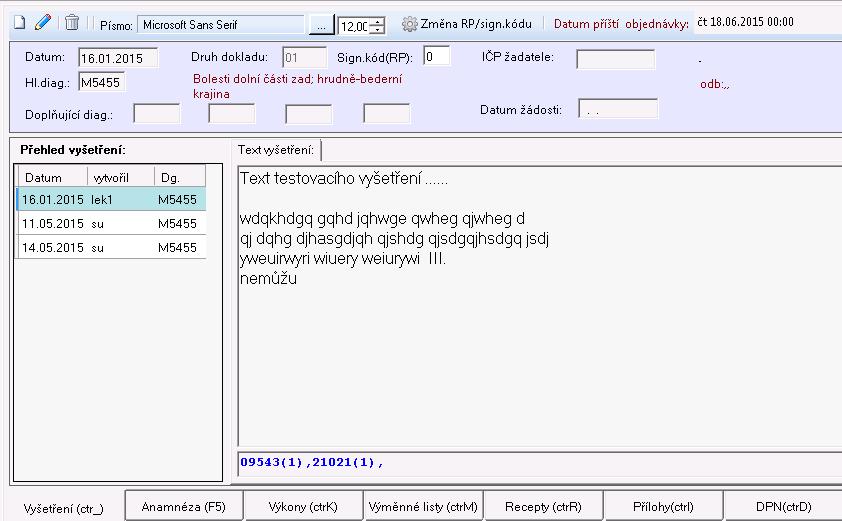
Task: Switch to the Text vyšetření tab
Action: point(276,150)
